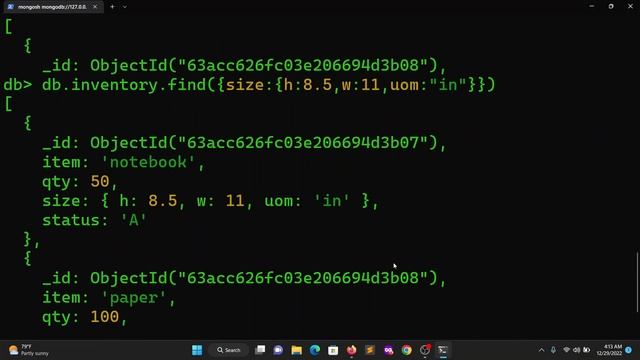
Task: Select the mongosh mongodb terminal tab
Action: tap(52, 7)
